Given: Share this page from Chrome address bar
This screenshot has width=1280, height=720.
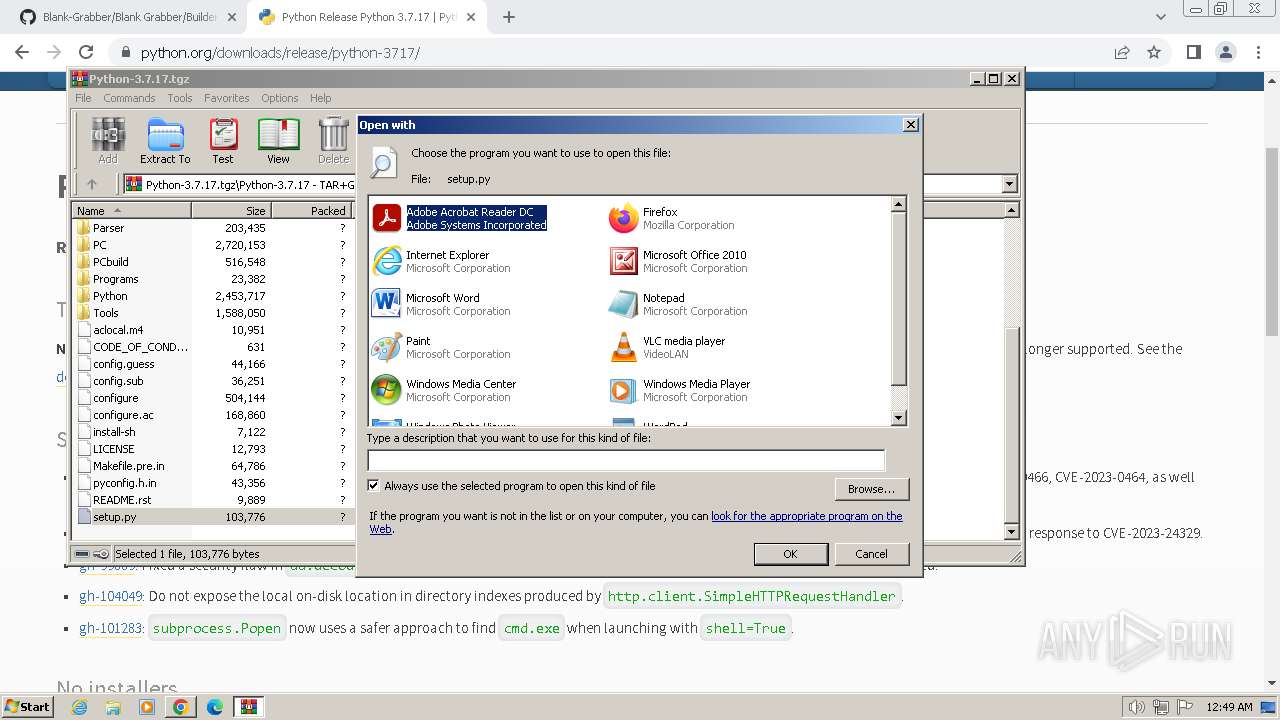Looking at the screenshot, I should point(1122,52).
